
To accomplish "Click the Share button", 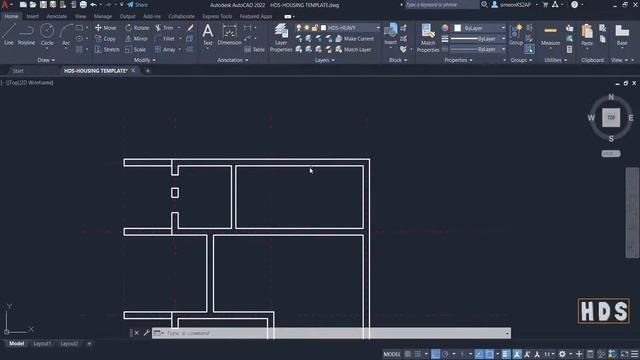I will click(138, 5).
